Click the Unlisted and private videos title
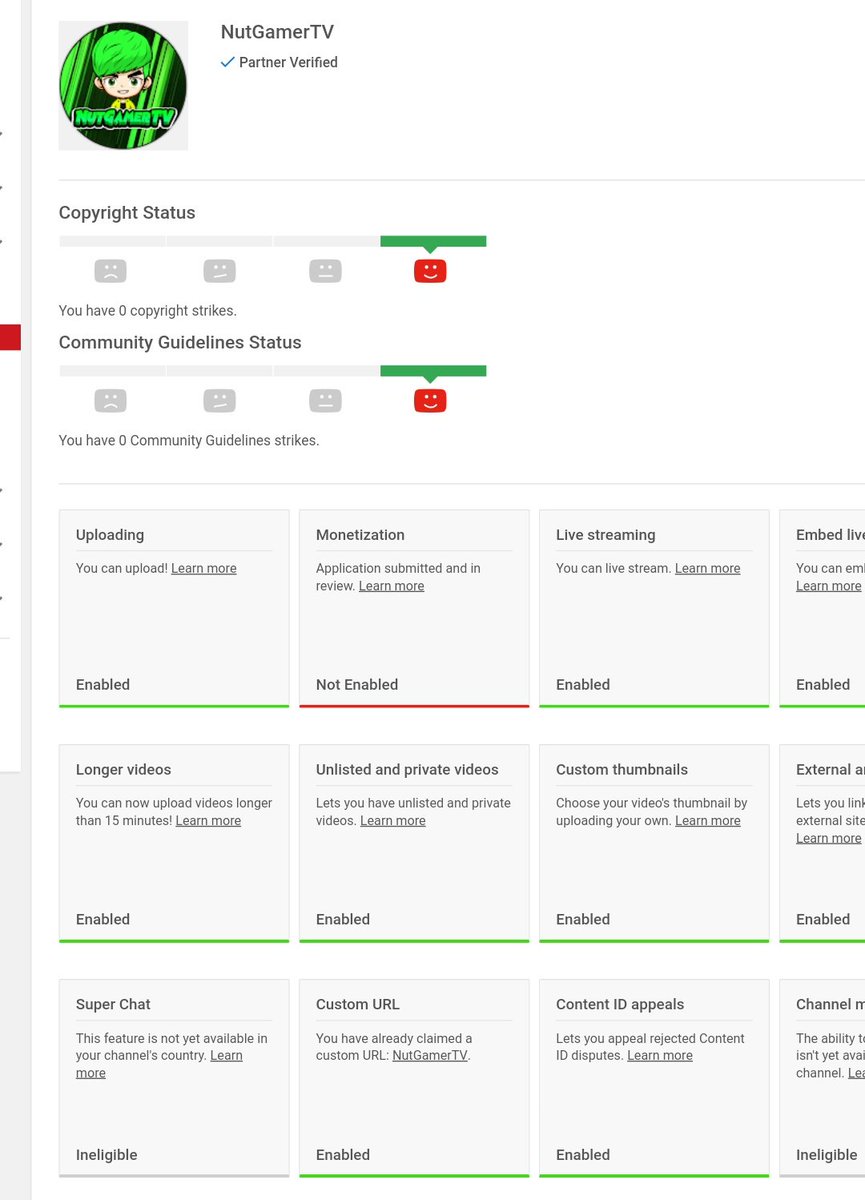865x1200 pixels. (407, 770)
